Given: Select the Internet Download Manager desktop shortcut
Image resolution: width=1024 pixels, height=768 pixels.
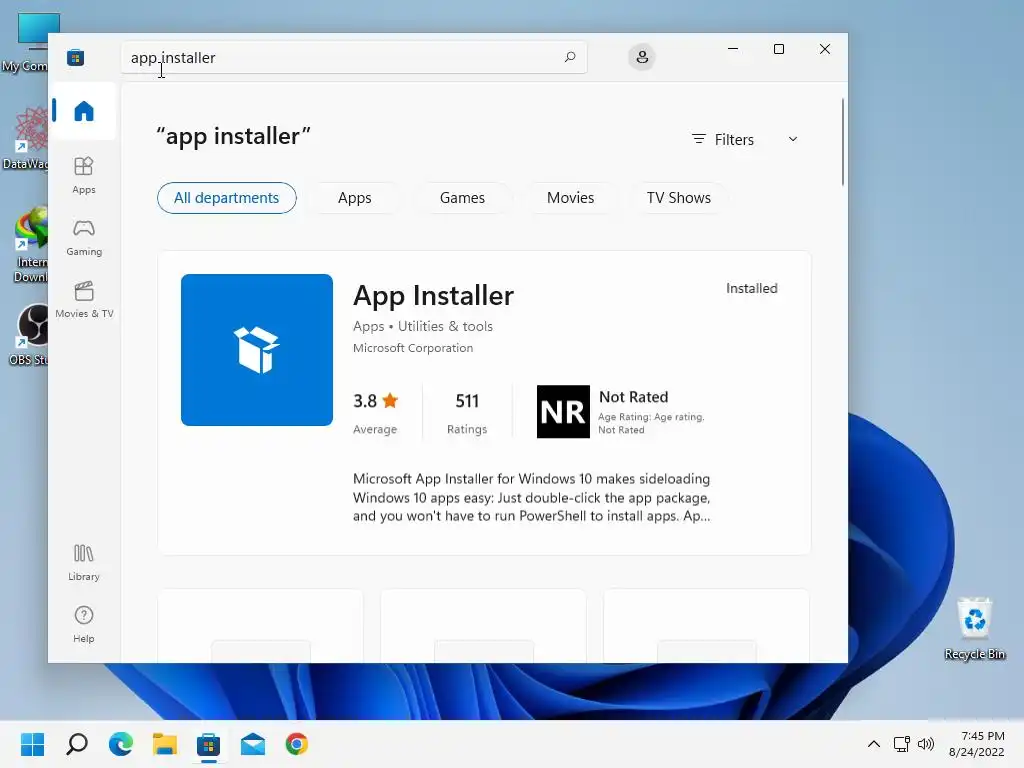Looking at the screenshot, I should 30,245.
